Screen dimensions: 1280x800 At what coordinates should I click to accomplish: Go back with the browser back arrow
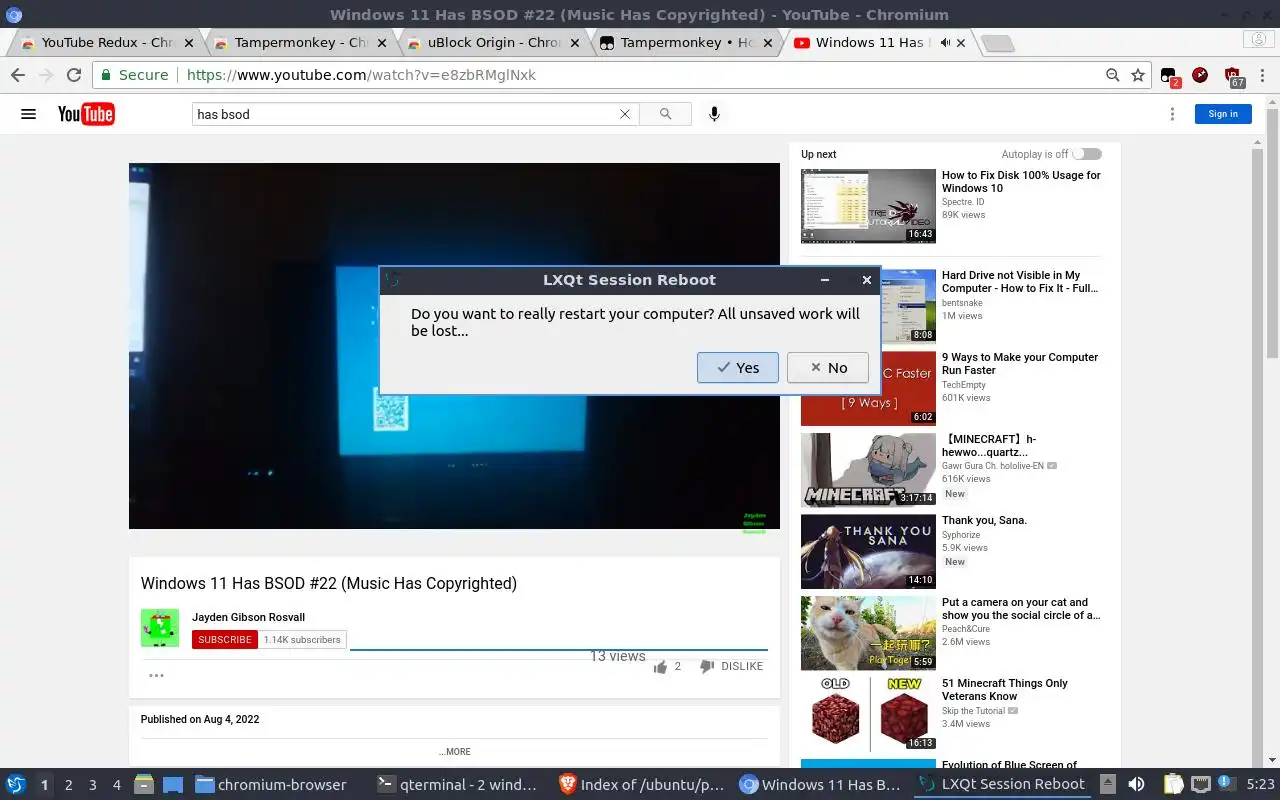tap(18, 75)
